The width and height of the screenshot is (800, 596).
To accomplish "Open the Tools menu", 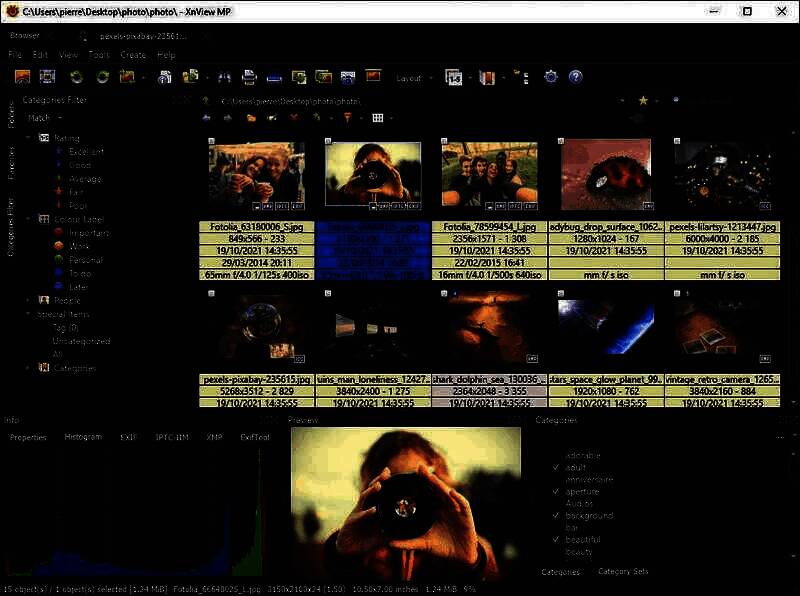I will pos(99,55).
